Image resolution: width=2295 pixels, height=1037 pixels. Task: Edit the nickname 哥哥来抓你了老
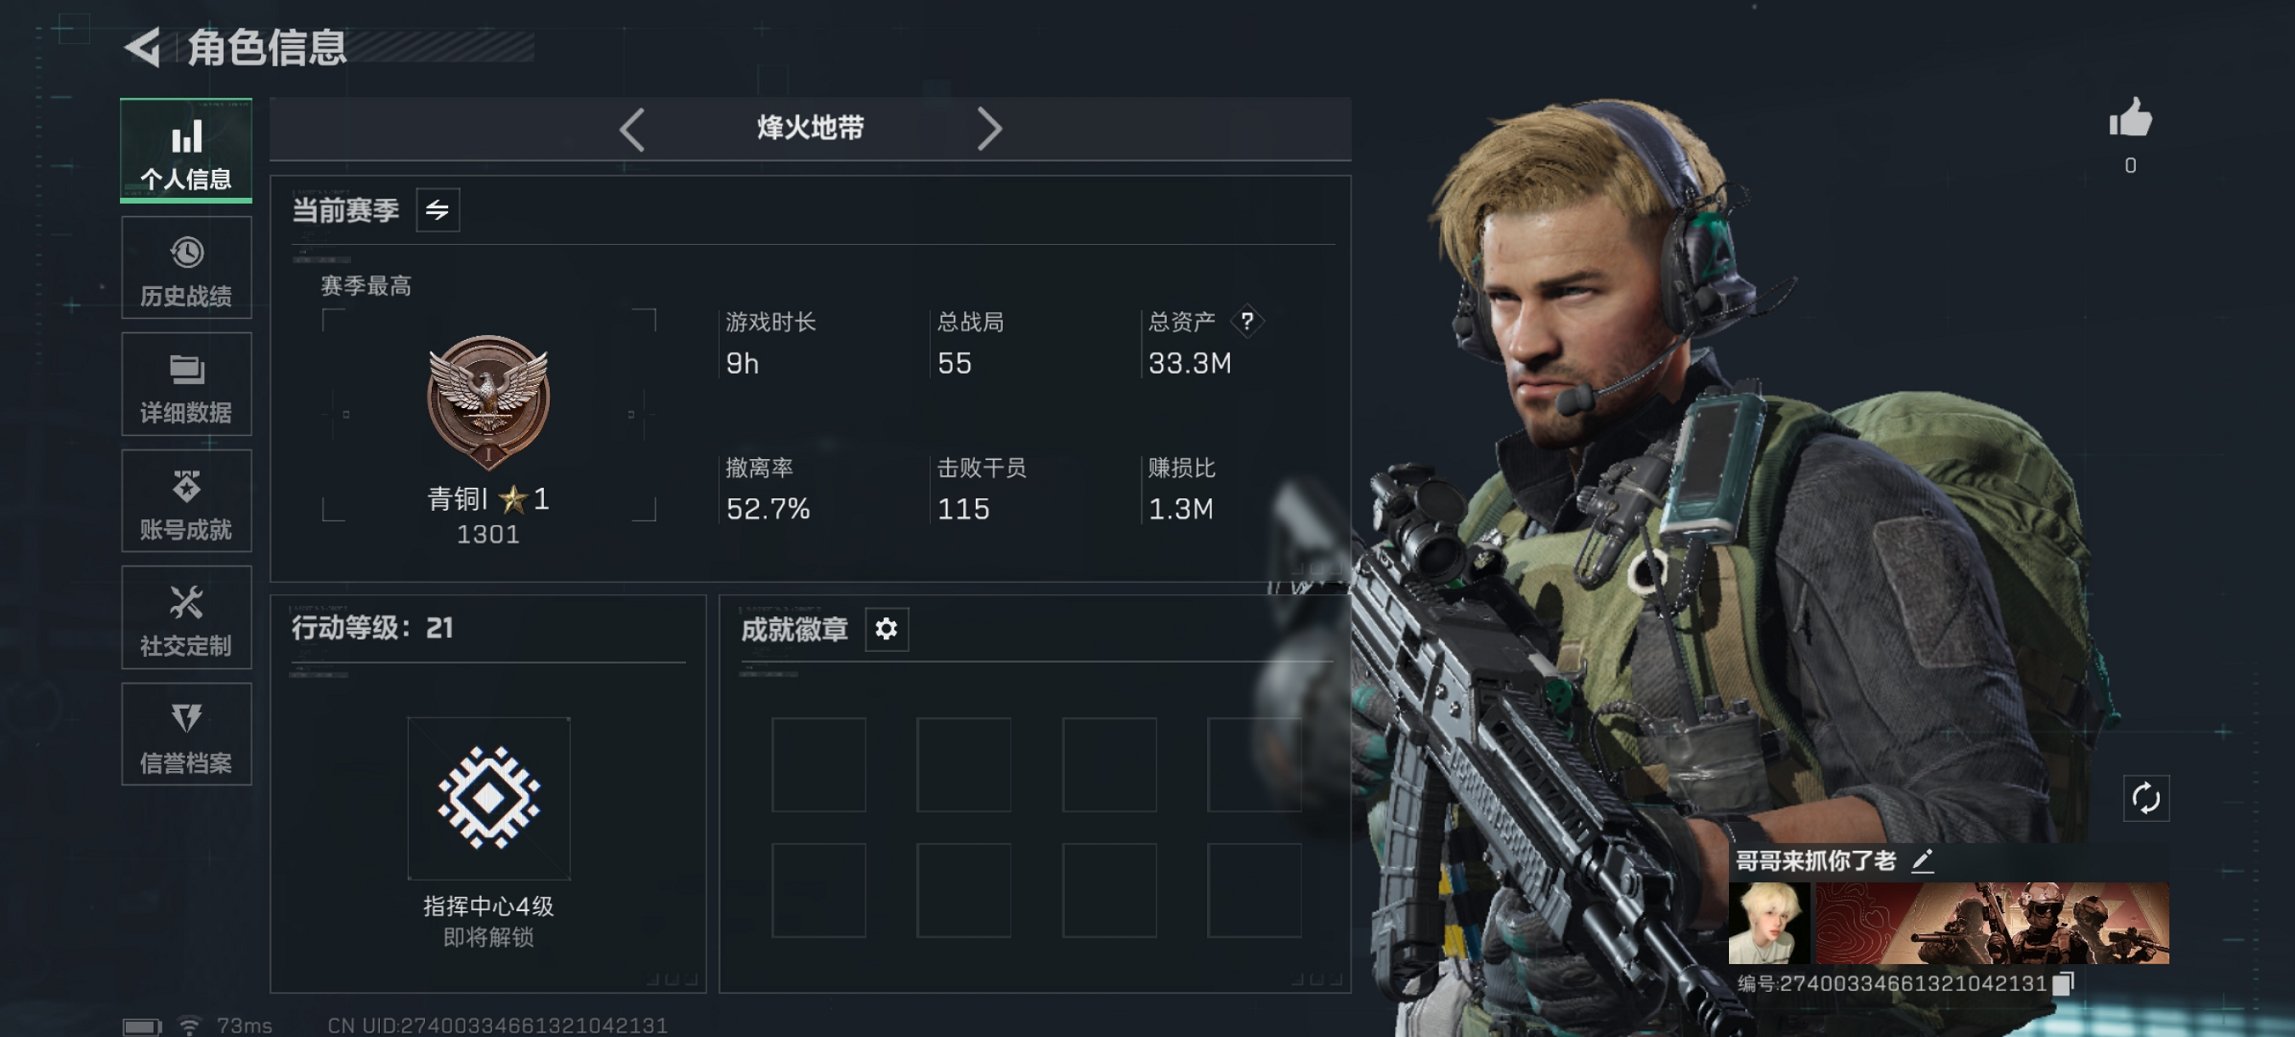(1922, 860)
